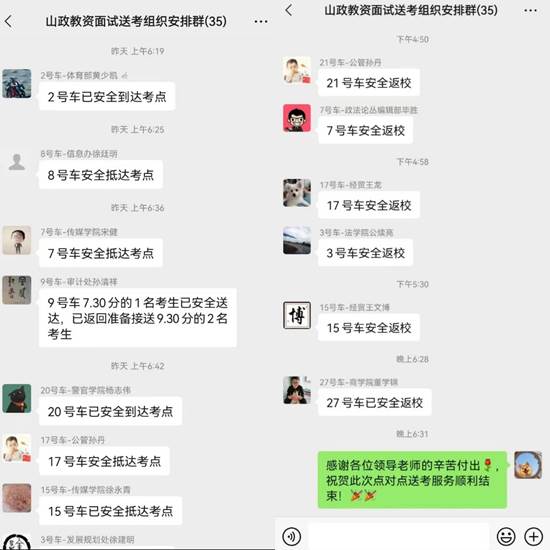Tap the red cartoon avatar of 7号车 sender
Viewport: 550px width, 550px height.
tap(297, 118)
